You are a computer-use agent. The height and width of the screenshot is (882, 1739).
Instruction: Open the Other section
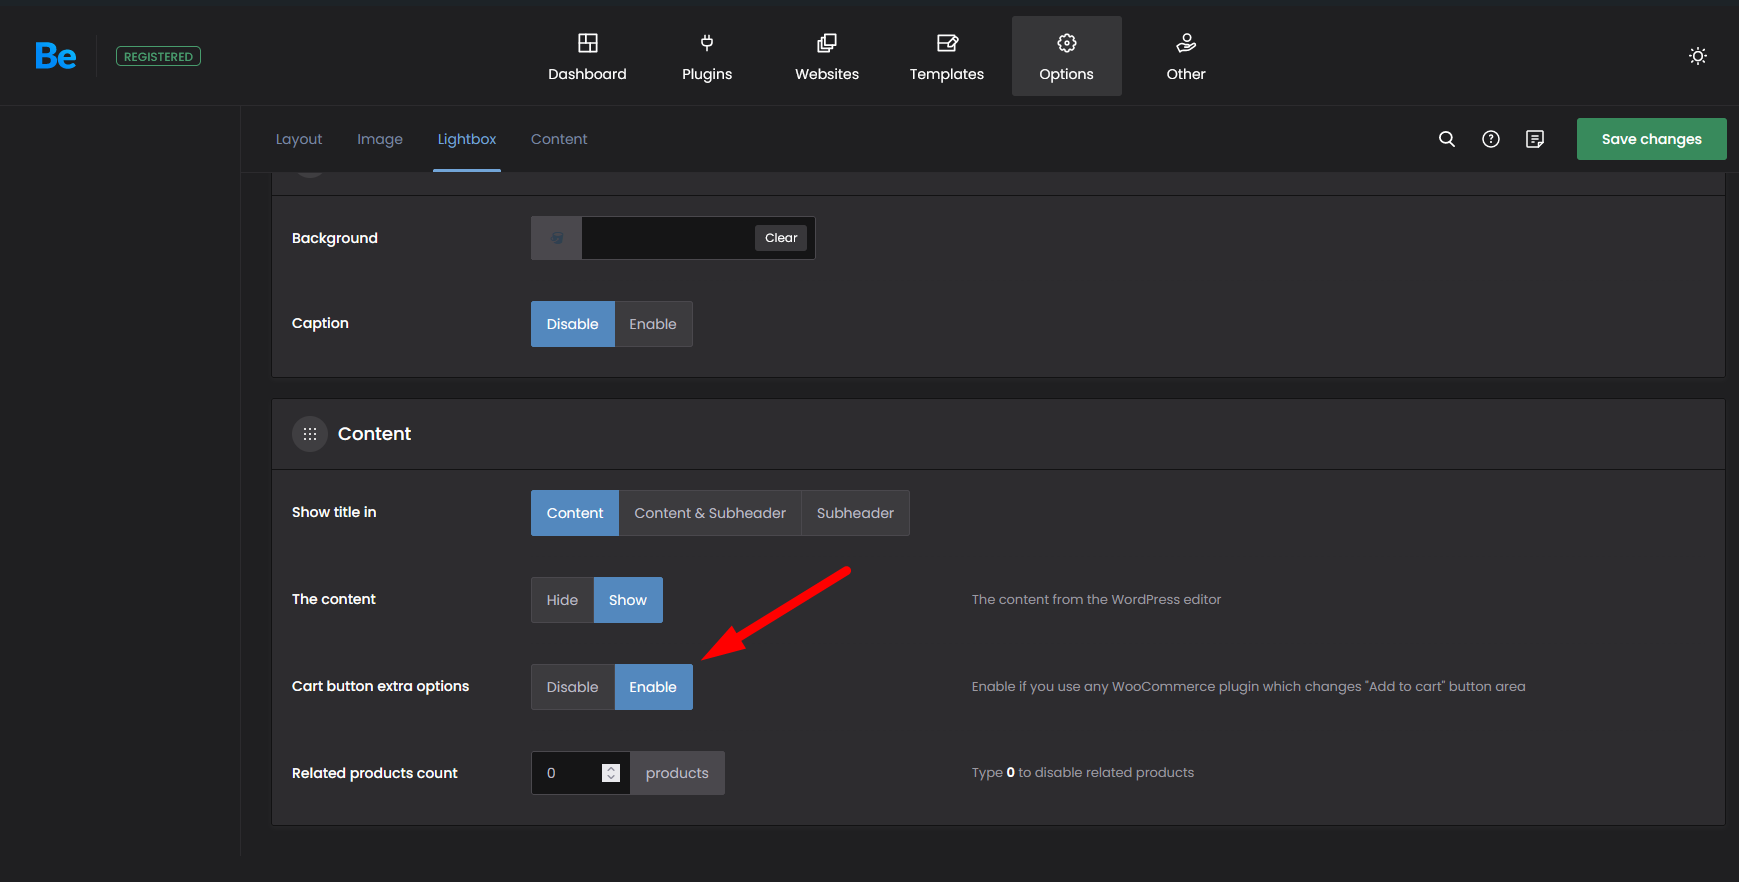[1186, 56]
